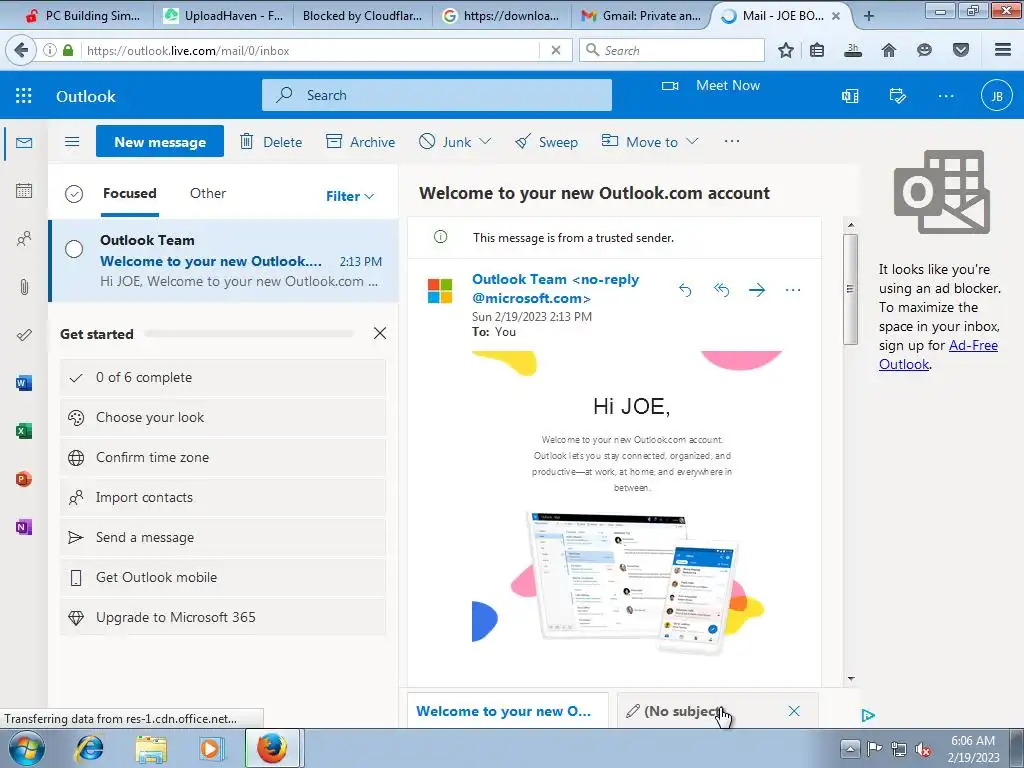This screenshot has height=768, width=1024.
Task: Click the Firefox search field
Action: click(672, 50)
